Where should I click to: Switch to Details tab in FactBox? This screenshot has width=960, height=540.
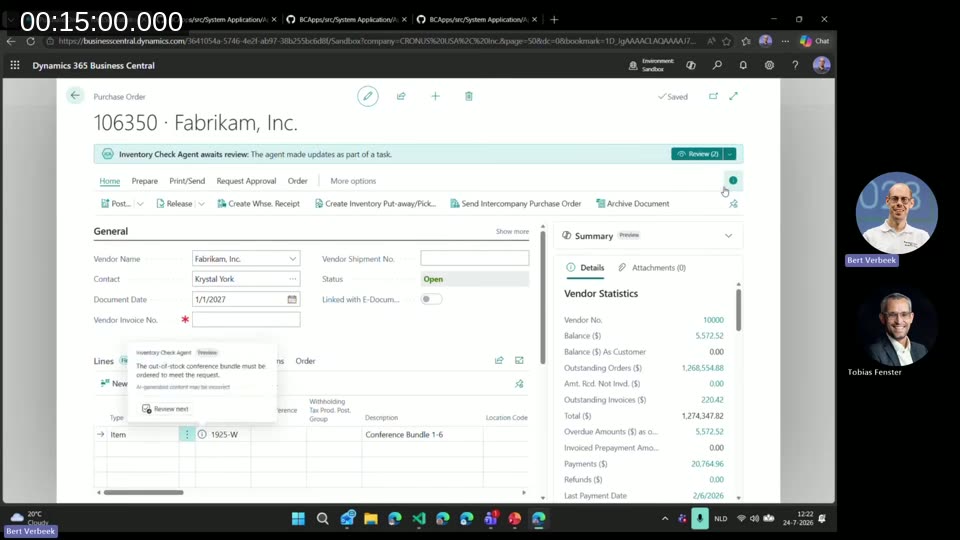tap(586, 268)
